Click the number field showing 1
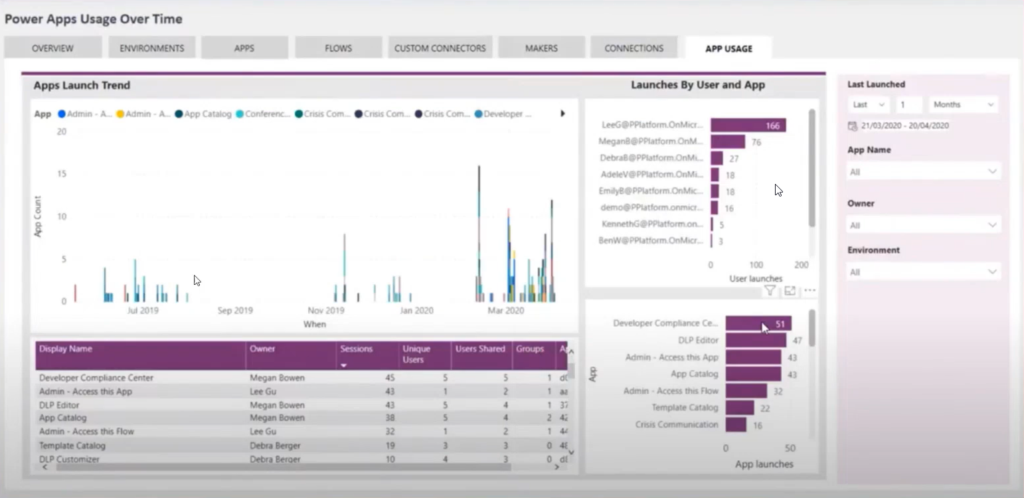Viewport: 1024px width, 498px height. [909, 104]
